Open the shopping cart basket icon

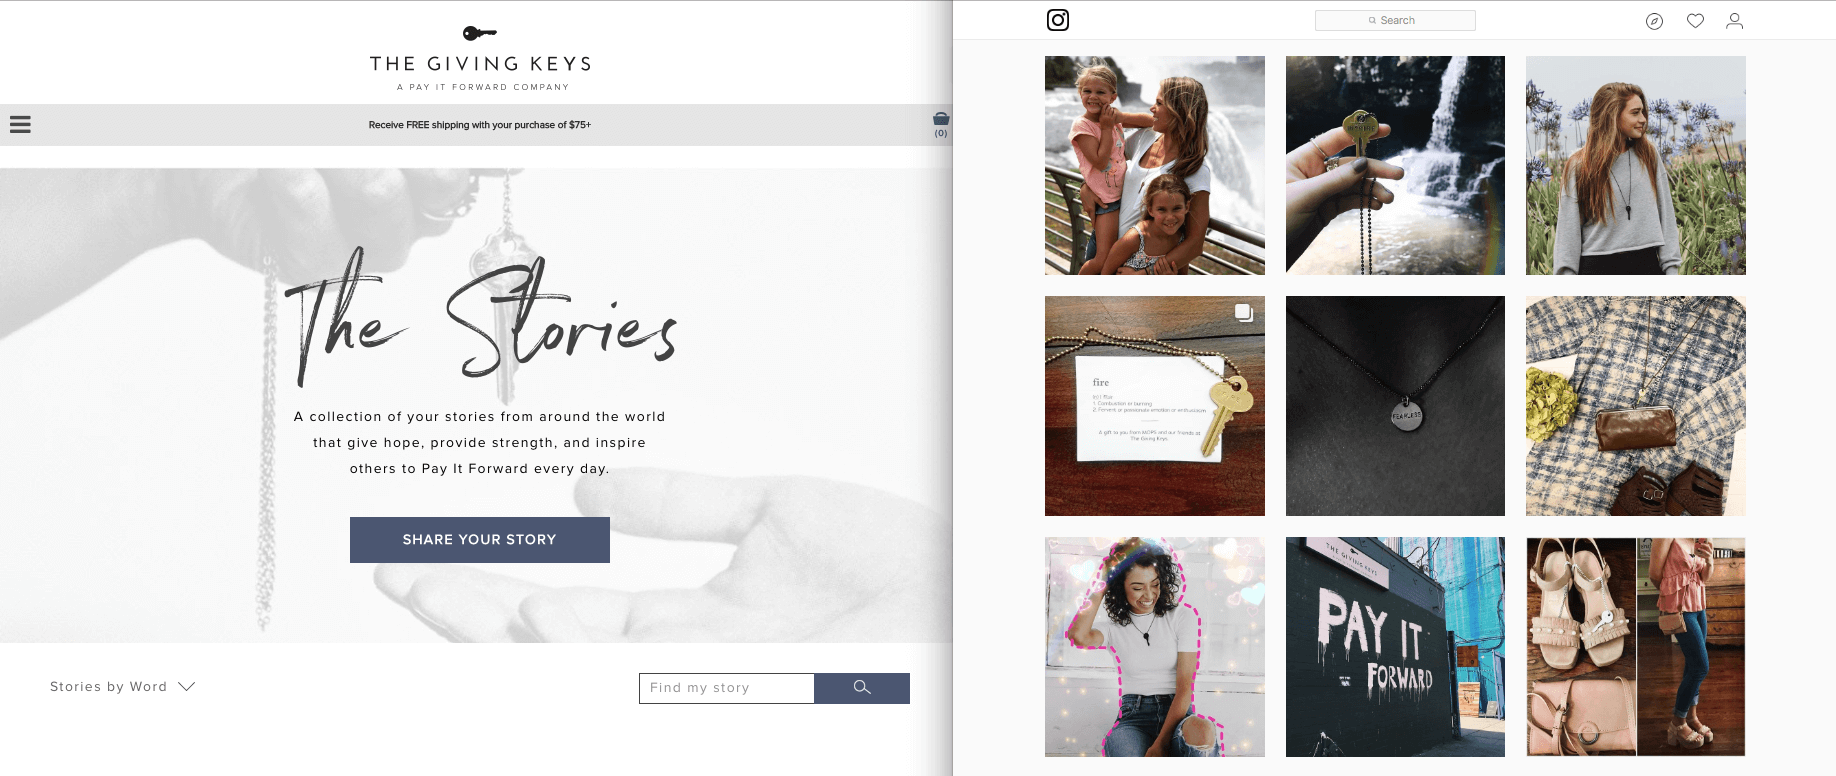click(941, 124)
